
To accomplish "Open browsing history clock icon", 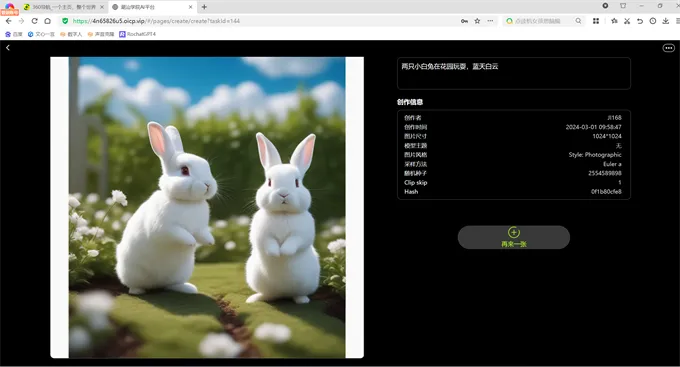I will tap(653, 21).
